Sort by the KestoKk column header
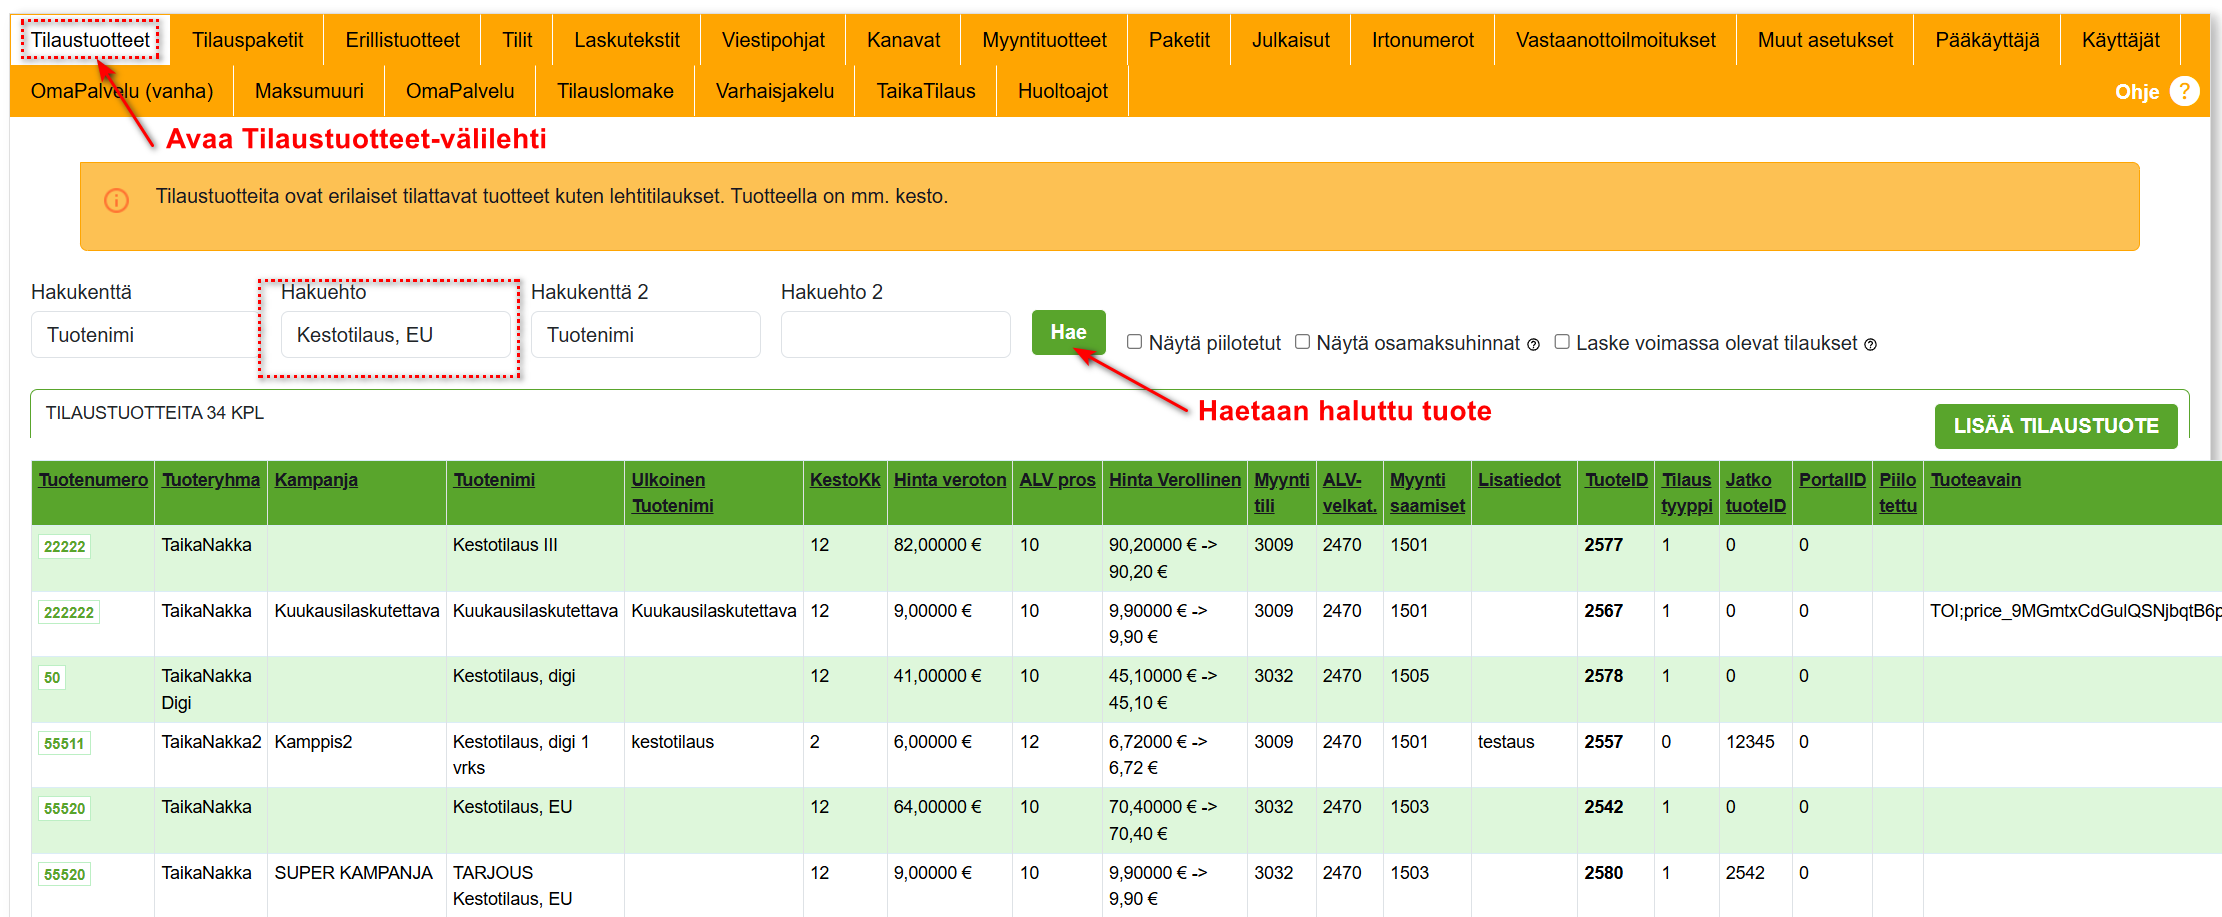The height and width of the screenshot is (917, 2222). pos(845,480)
